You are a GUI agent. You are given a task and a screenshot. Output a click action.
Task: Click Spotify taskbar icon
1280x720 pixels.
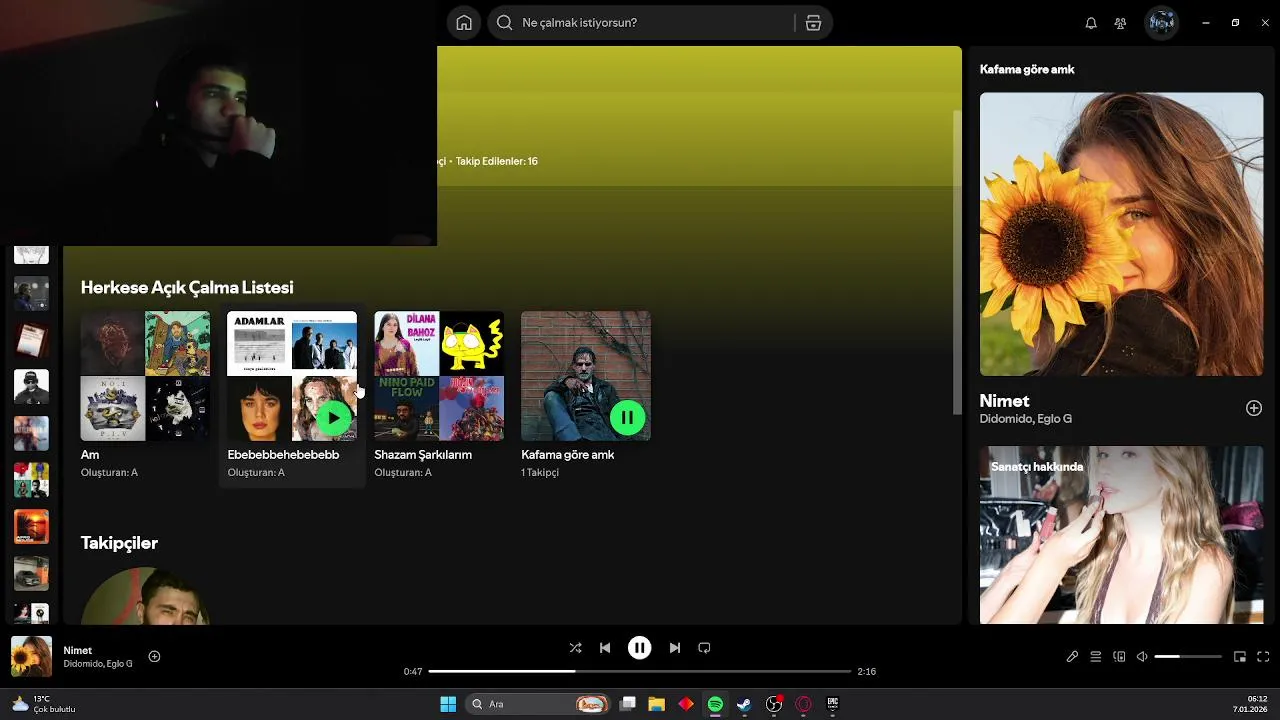tap(715, 704)
